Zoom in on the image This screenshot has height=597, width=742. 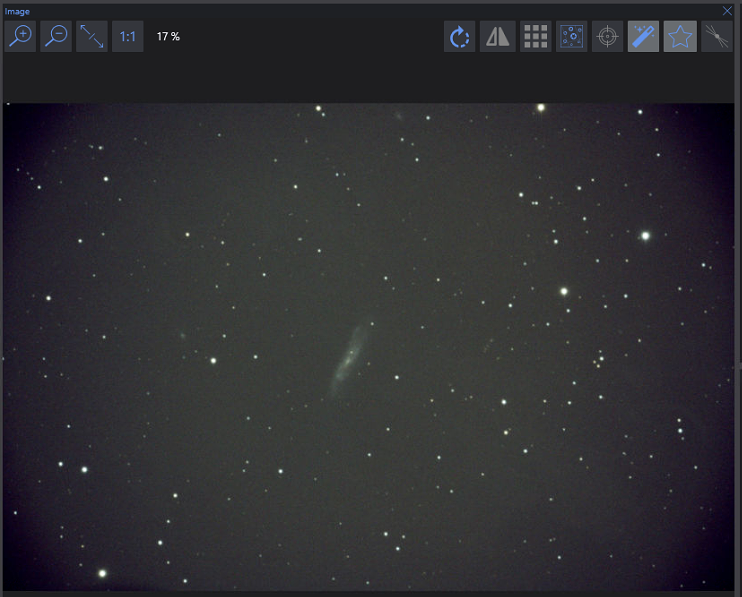coord(20,36)
